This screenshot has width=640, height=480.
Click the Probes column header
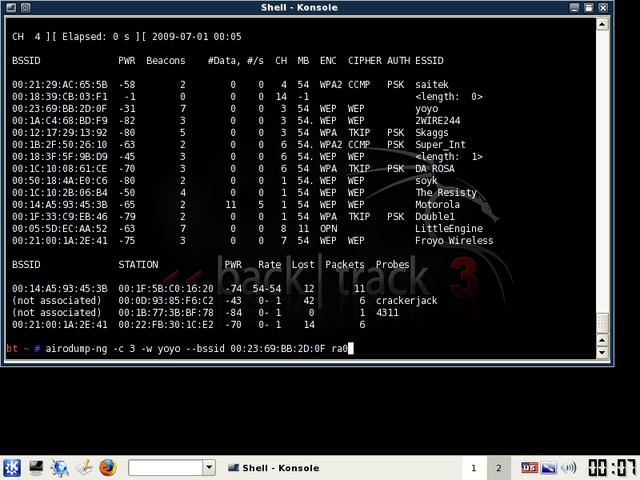392,264
